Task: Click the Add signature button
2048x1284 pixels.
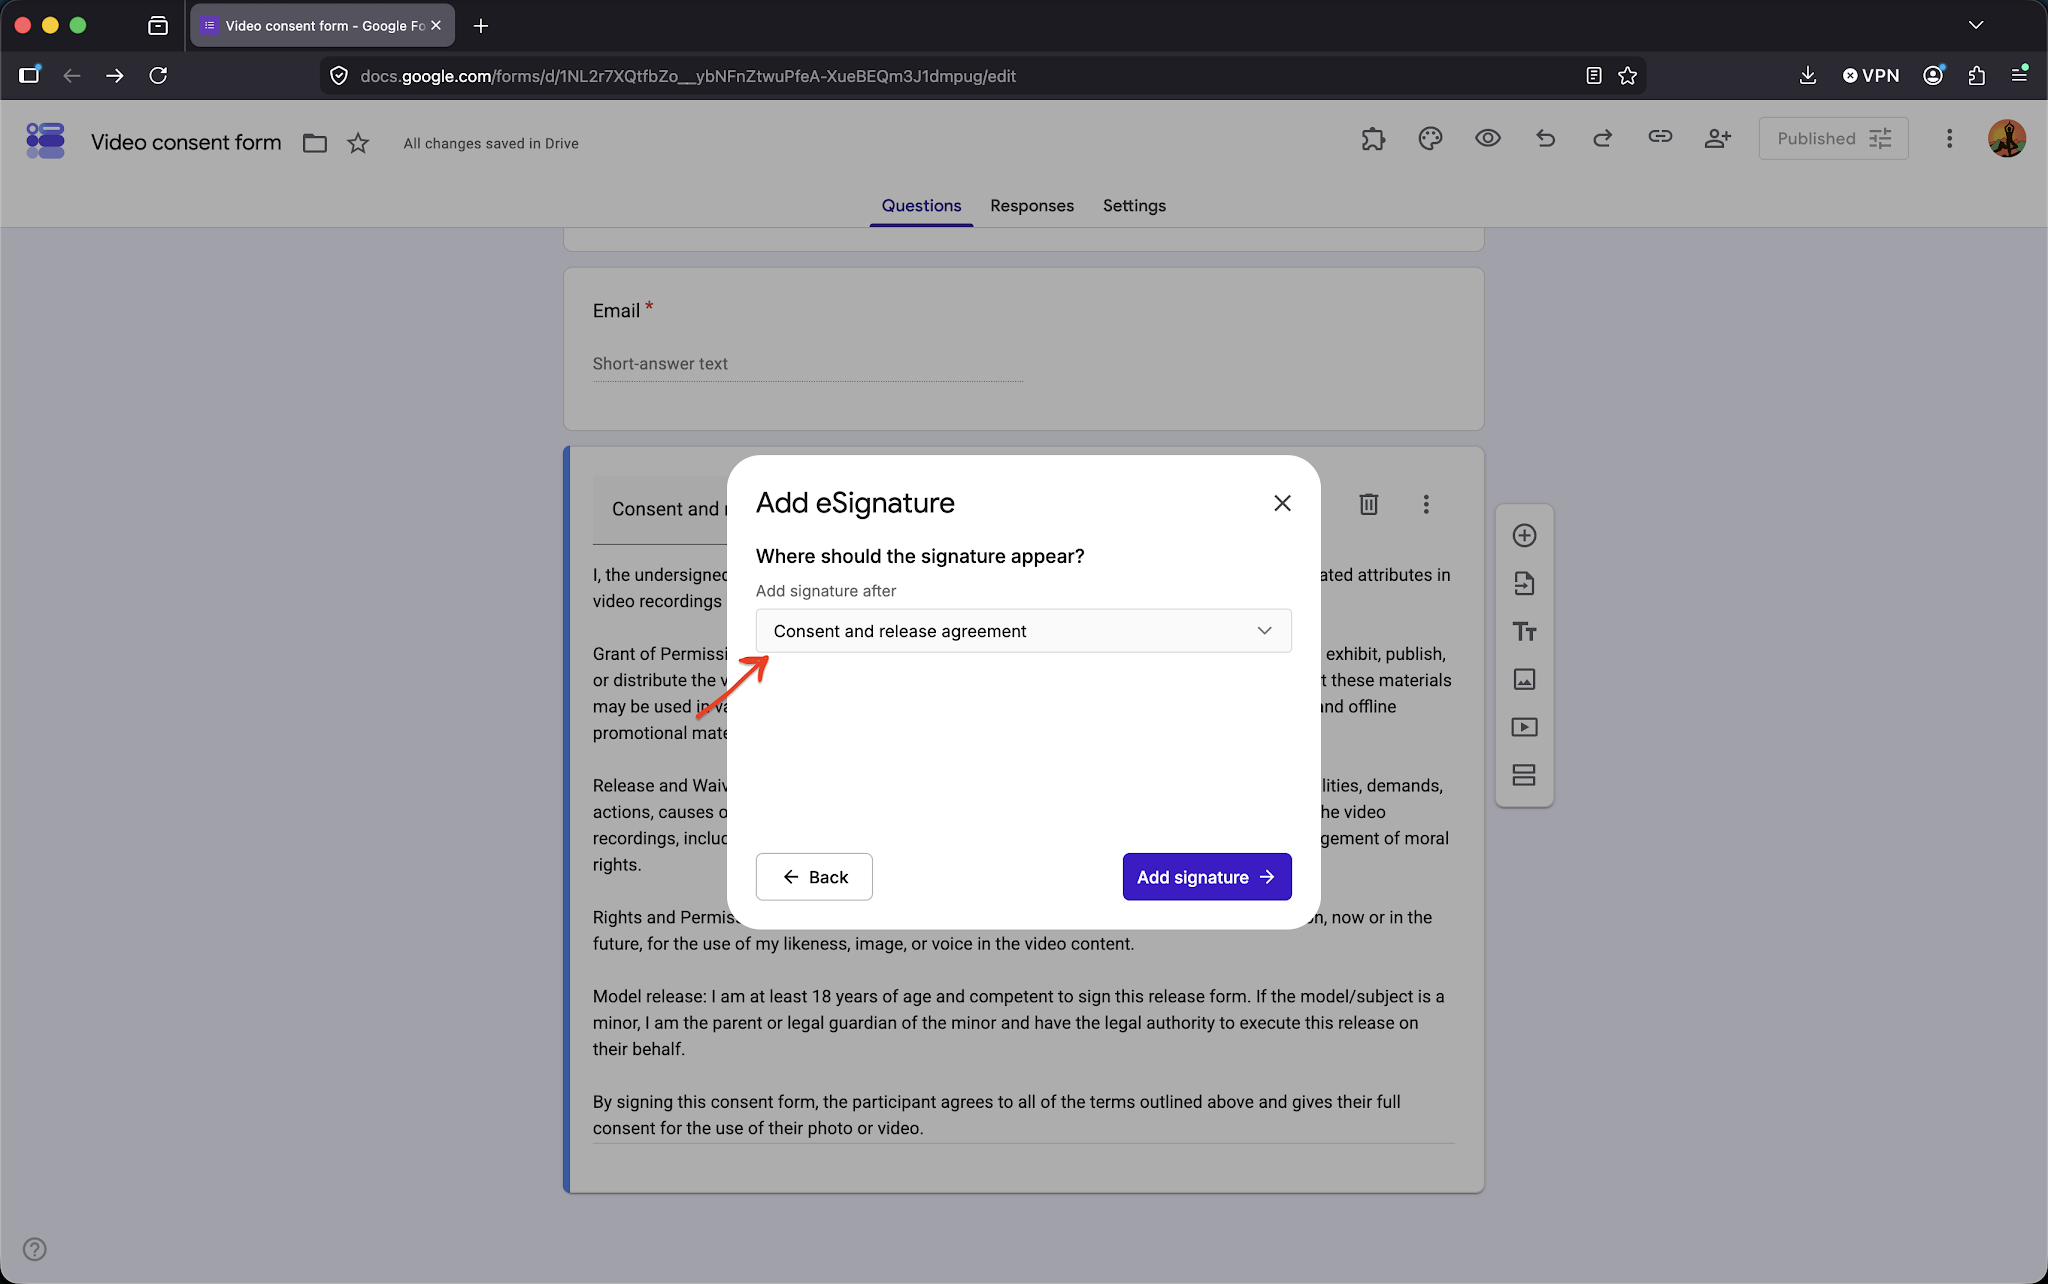Action: (x=1207, y=877)
